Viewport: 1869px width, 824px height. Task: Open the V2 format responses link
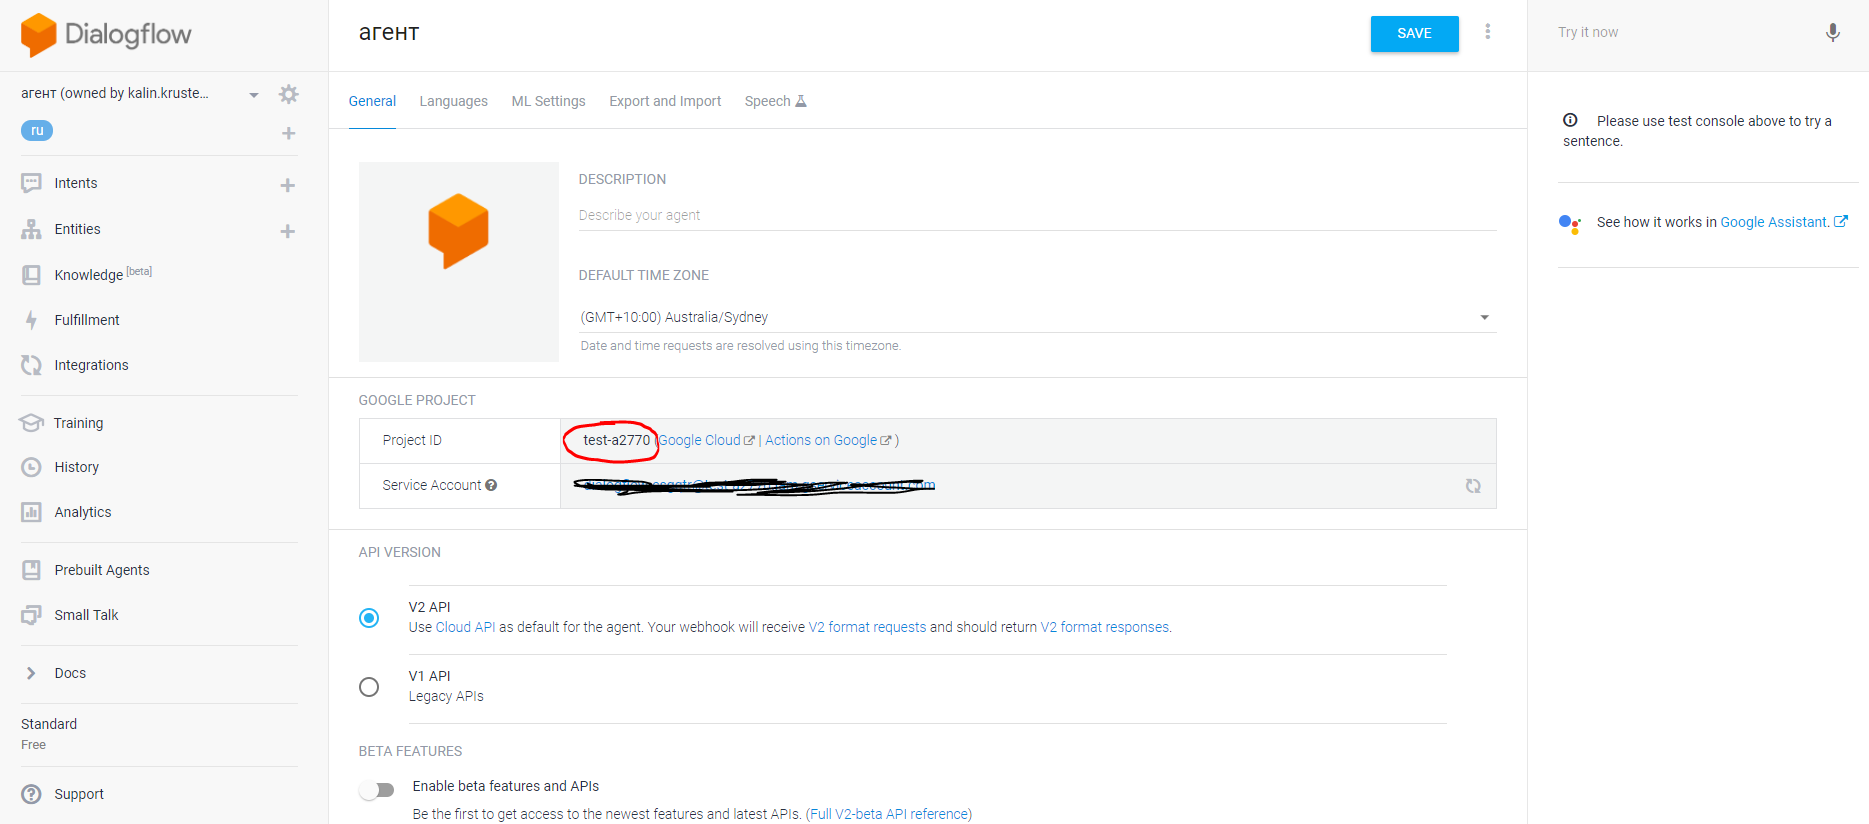1105,627
